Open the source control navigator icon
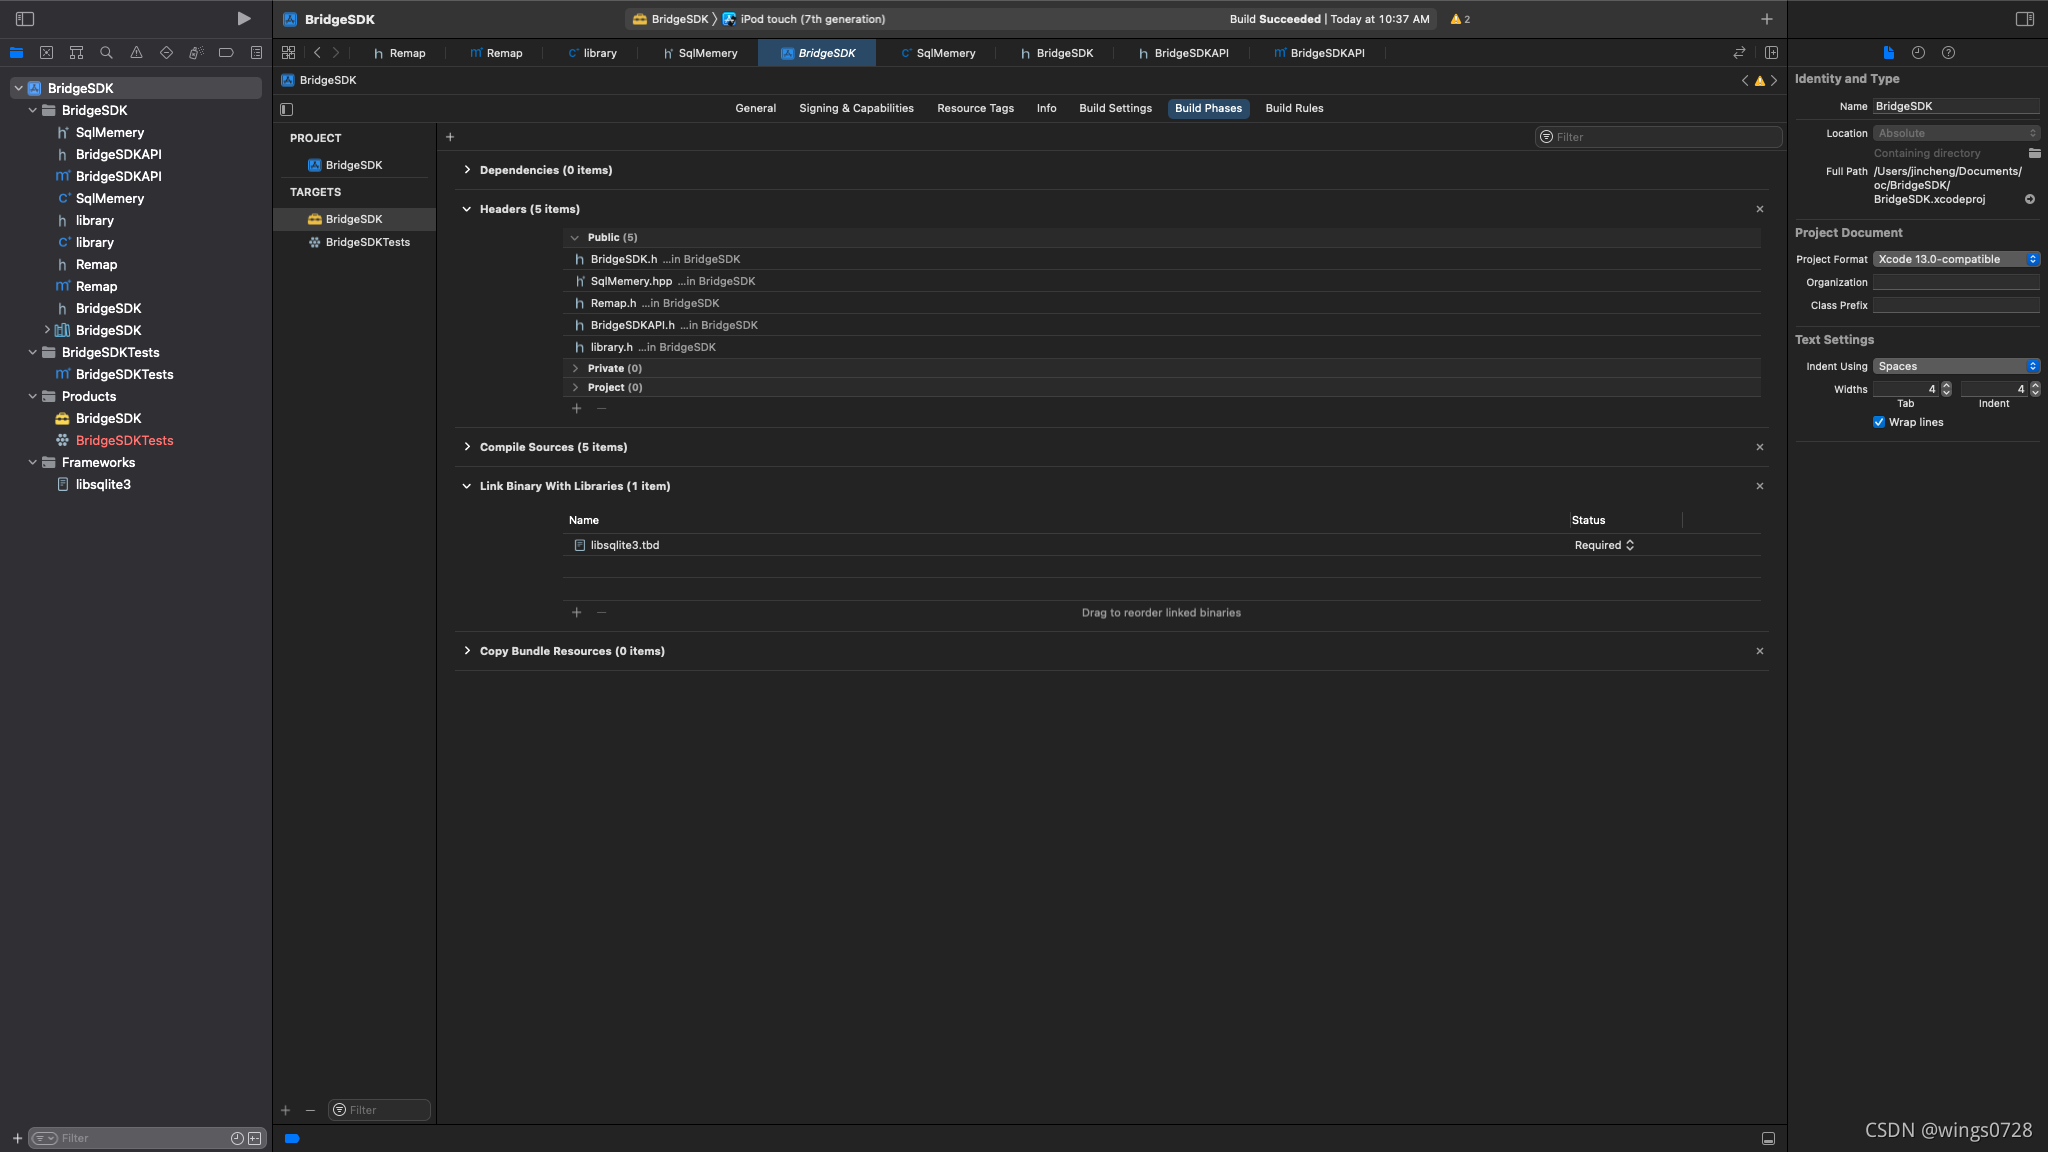The image size is (2048, 1152). [46, 53]
